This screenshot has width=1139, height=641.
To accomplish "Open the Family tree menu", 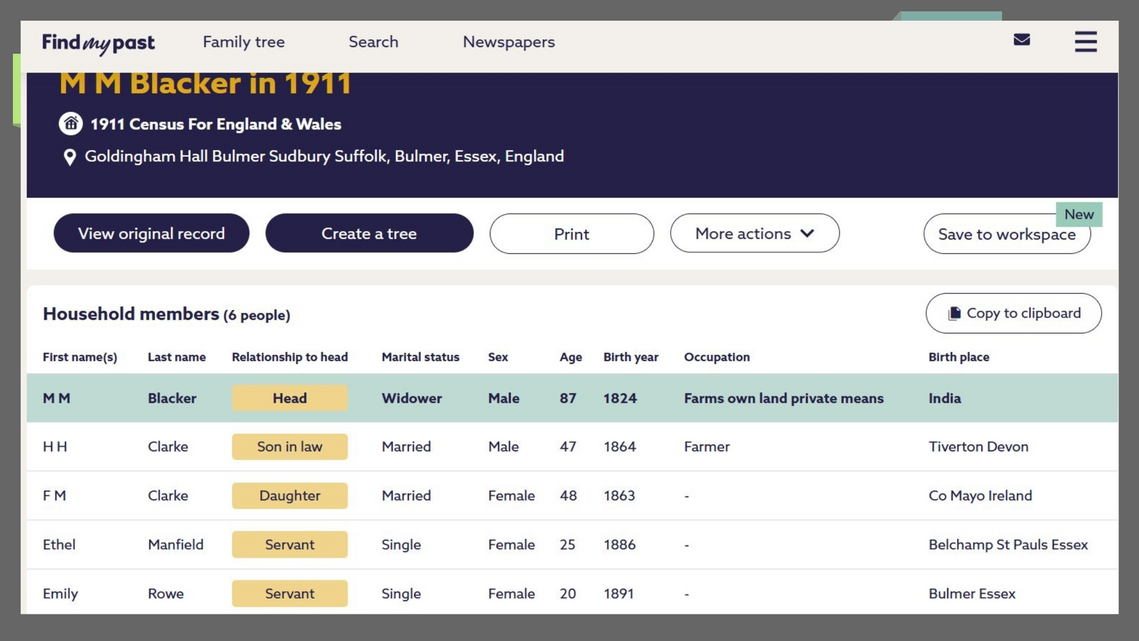I will click(x=243, y=42).
